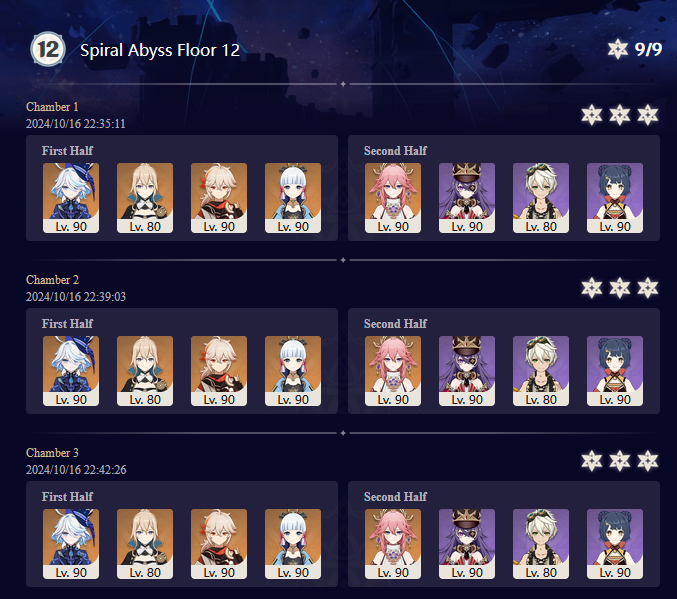
Task: Click Xiangling portrait in Chamber 3 Second Half
Action: coord(615,544)
